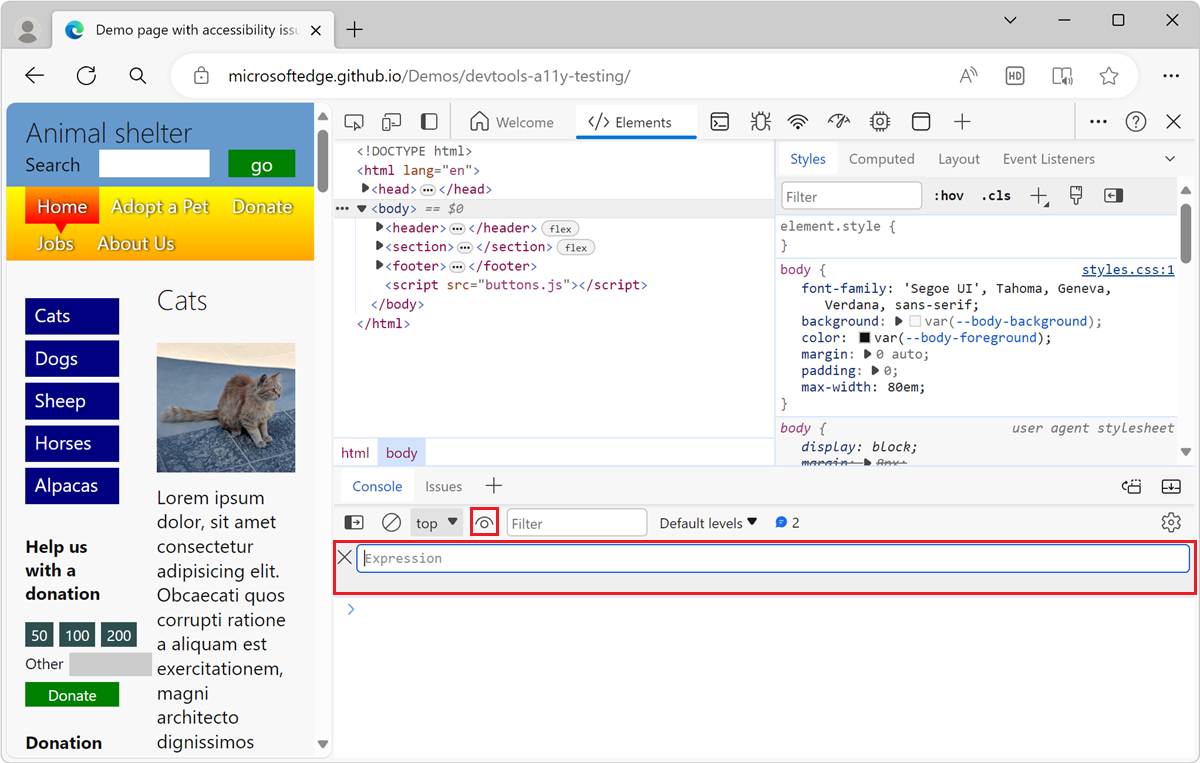
Task: Open the Sources bug icon tool
Action: [x=760, y=122]
